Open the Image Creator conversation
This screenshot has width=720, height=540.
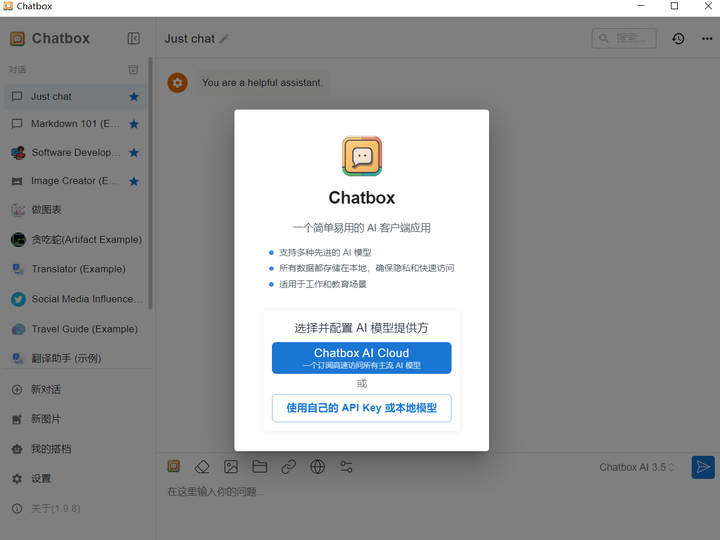(76, 181)
